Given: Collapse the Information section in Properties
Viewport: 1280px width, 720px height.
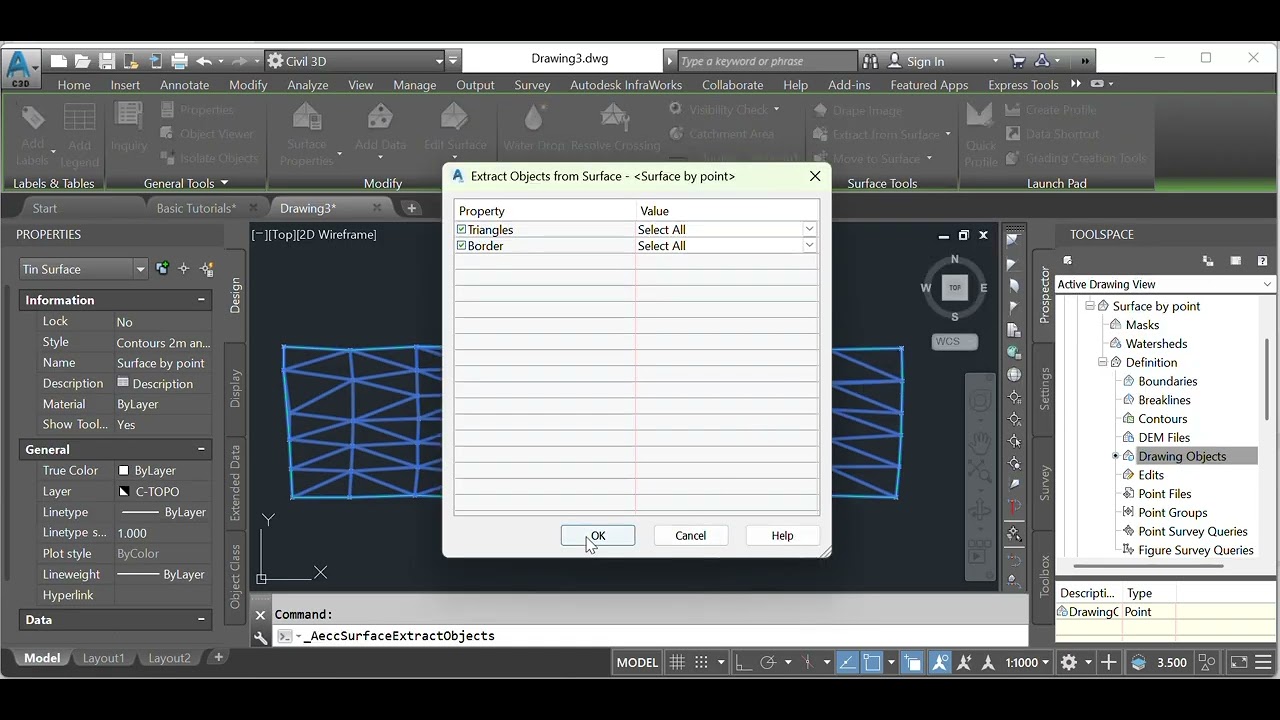Looking at the screenshot, I should pos(201,300).
